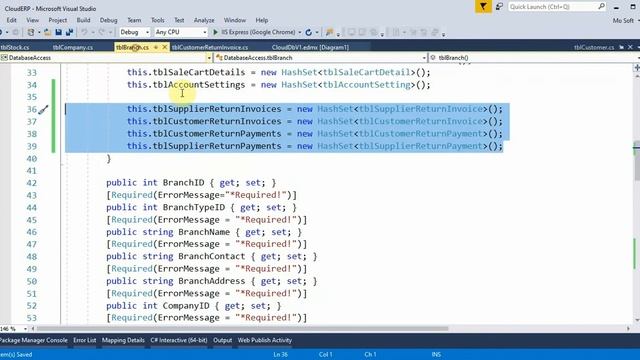Viewport: 640px width, 360px height.
Task: Click the Save icon in toolbar
Action: pos(58,32)
